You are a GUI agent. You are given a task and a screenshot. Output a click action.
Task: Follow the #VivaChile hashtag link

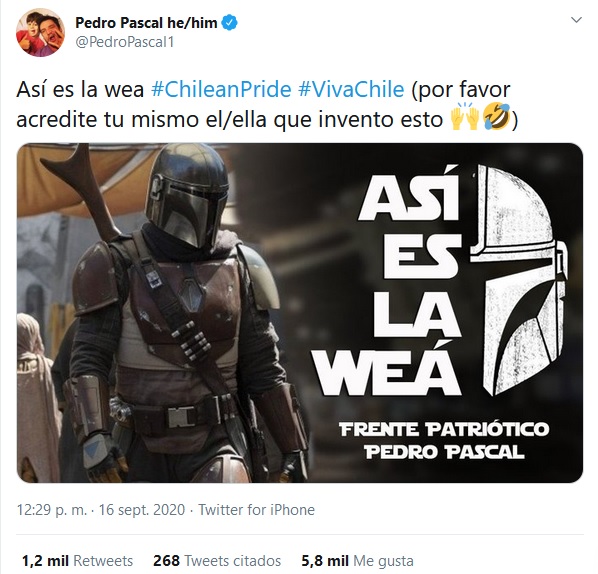(x=351, y=90)
